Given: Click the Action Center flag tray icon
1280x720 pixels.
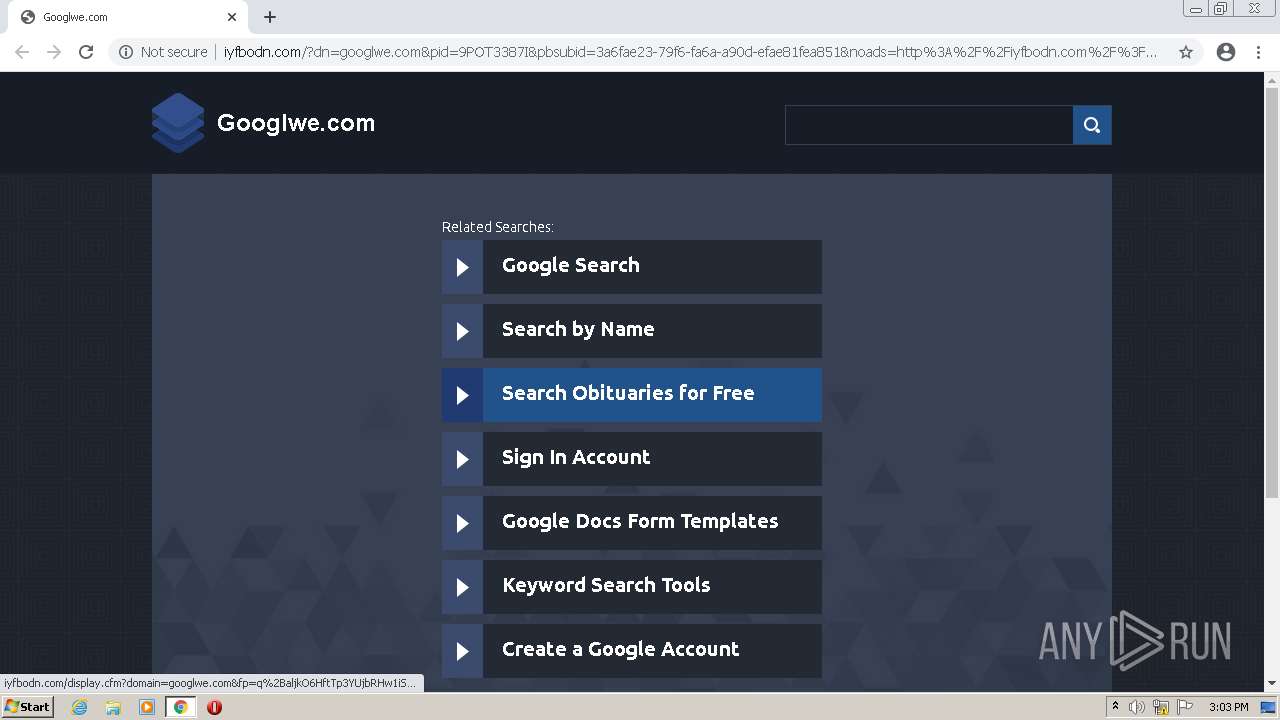Looking at the screenshot, I should (x=1185, y=707).
